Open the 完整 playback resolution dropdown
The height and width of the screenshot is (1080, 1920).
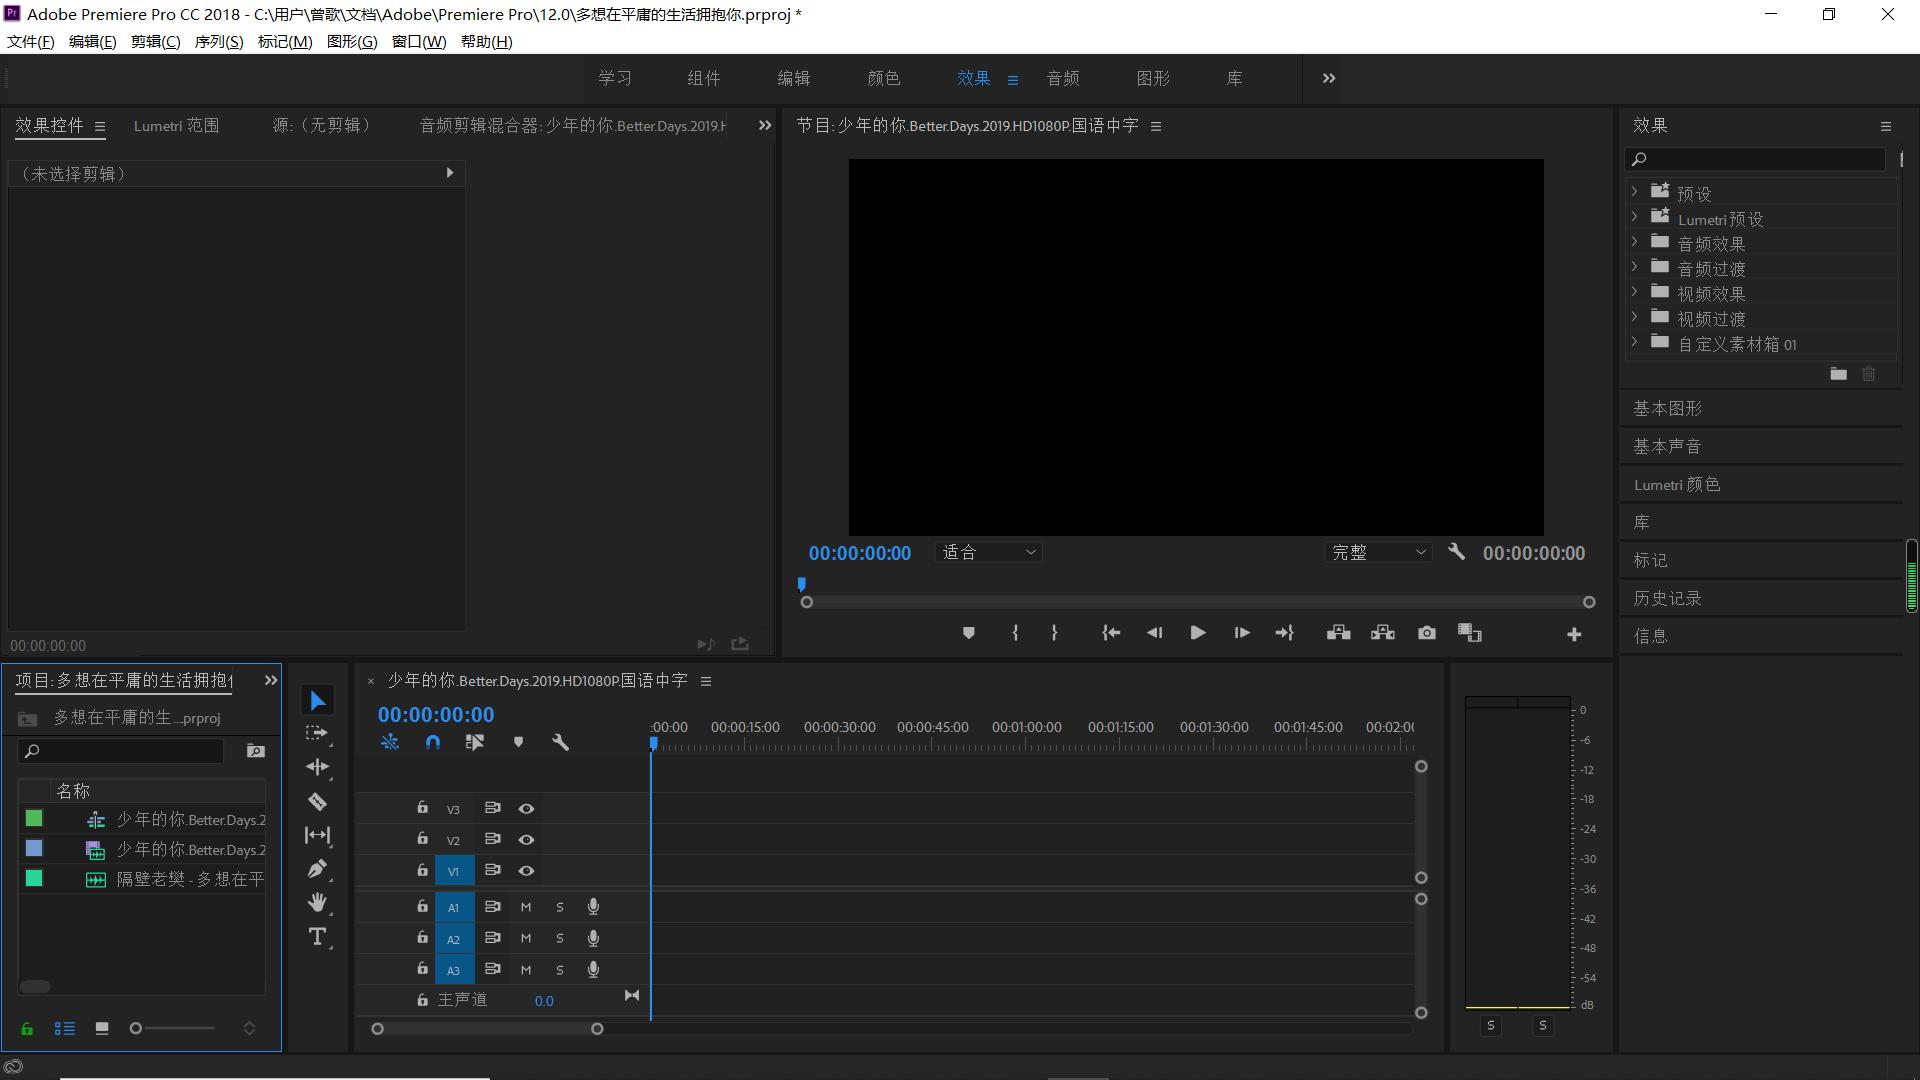tap(1378, 552)
